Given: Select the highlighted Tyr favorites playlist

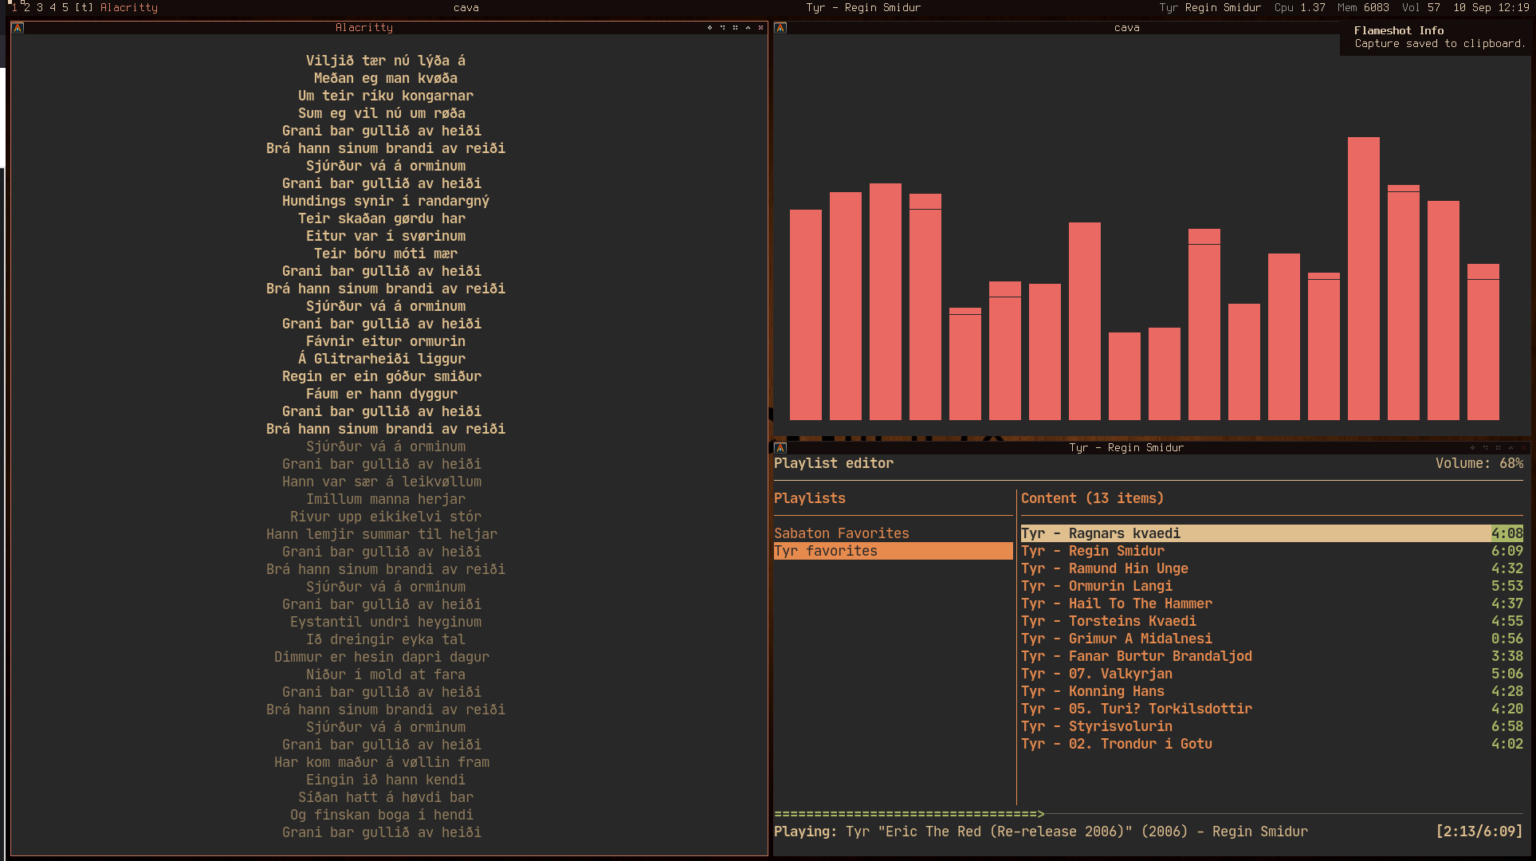Looking at the screenshot, I should [826, 551].
